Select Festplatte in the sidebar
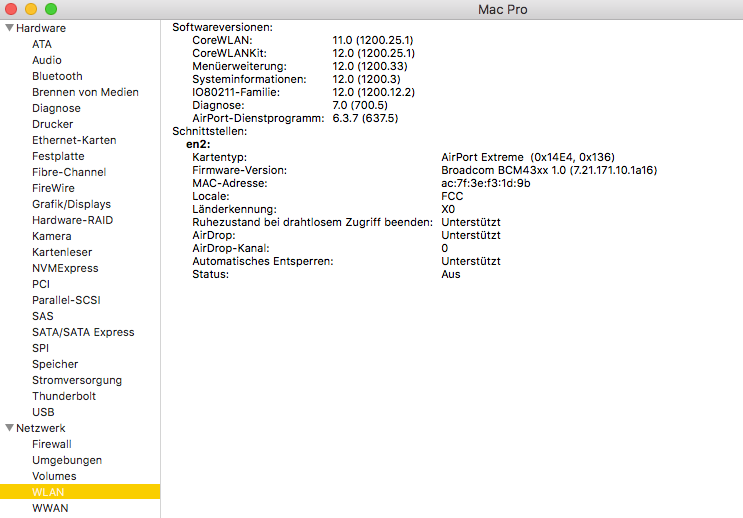This screenshot has height=518, width=743. click(58, 156)
